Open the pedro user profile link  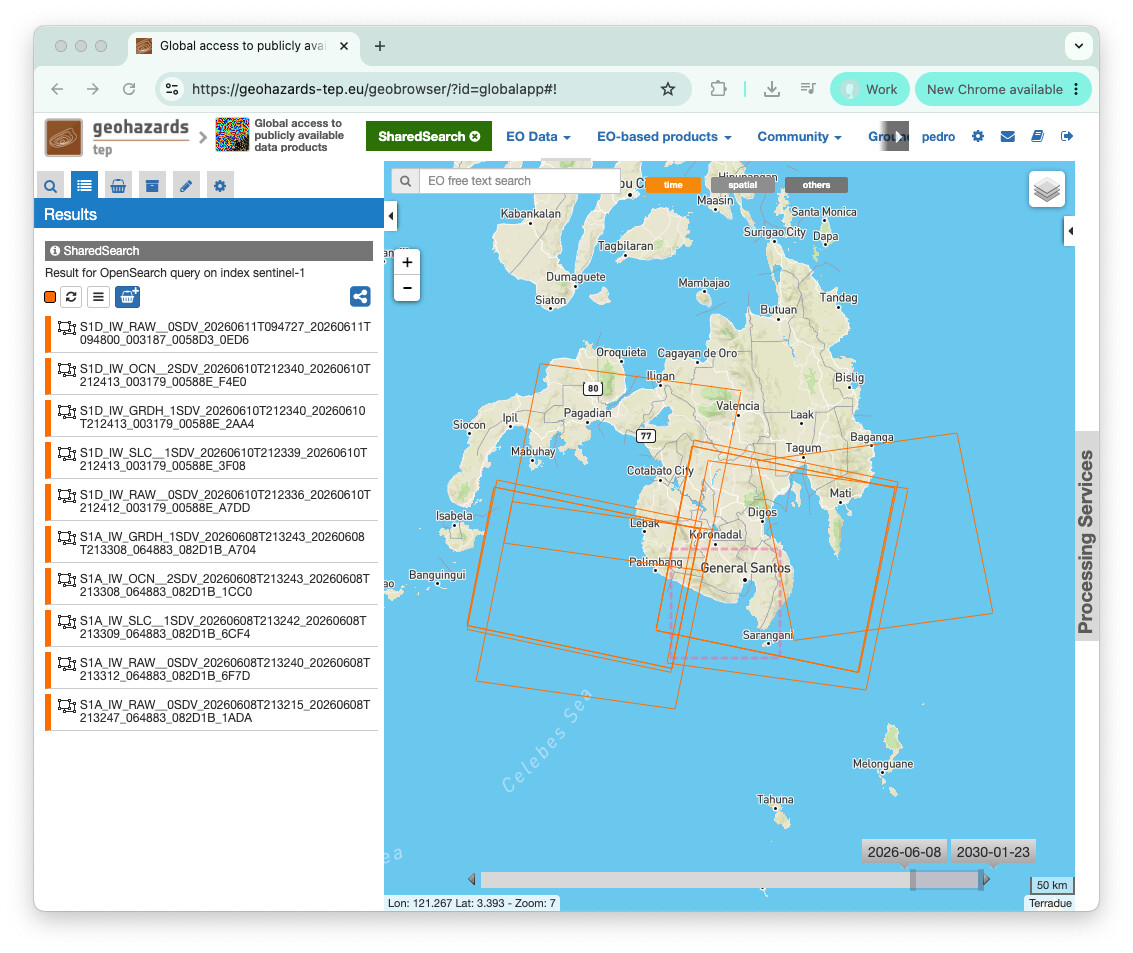pos(938,137)
